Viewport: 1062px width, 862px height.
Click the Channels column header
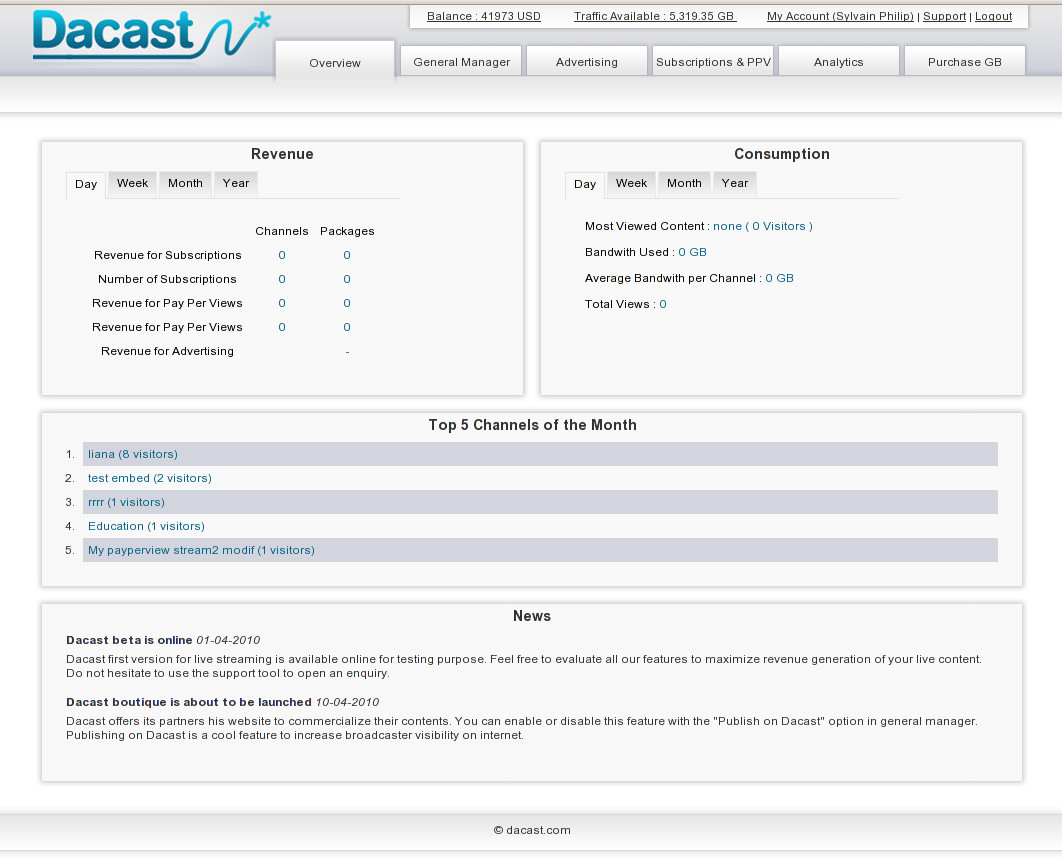click(x=282, y=231)
